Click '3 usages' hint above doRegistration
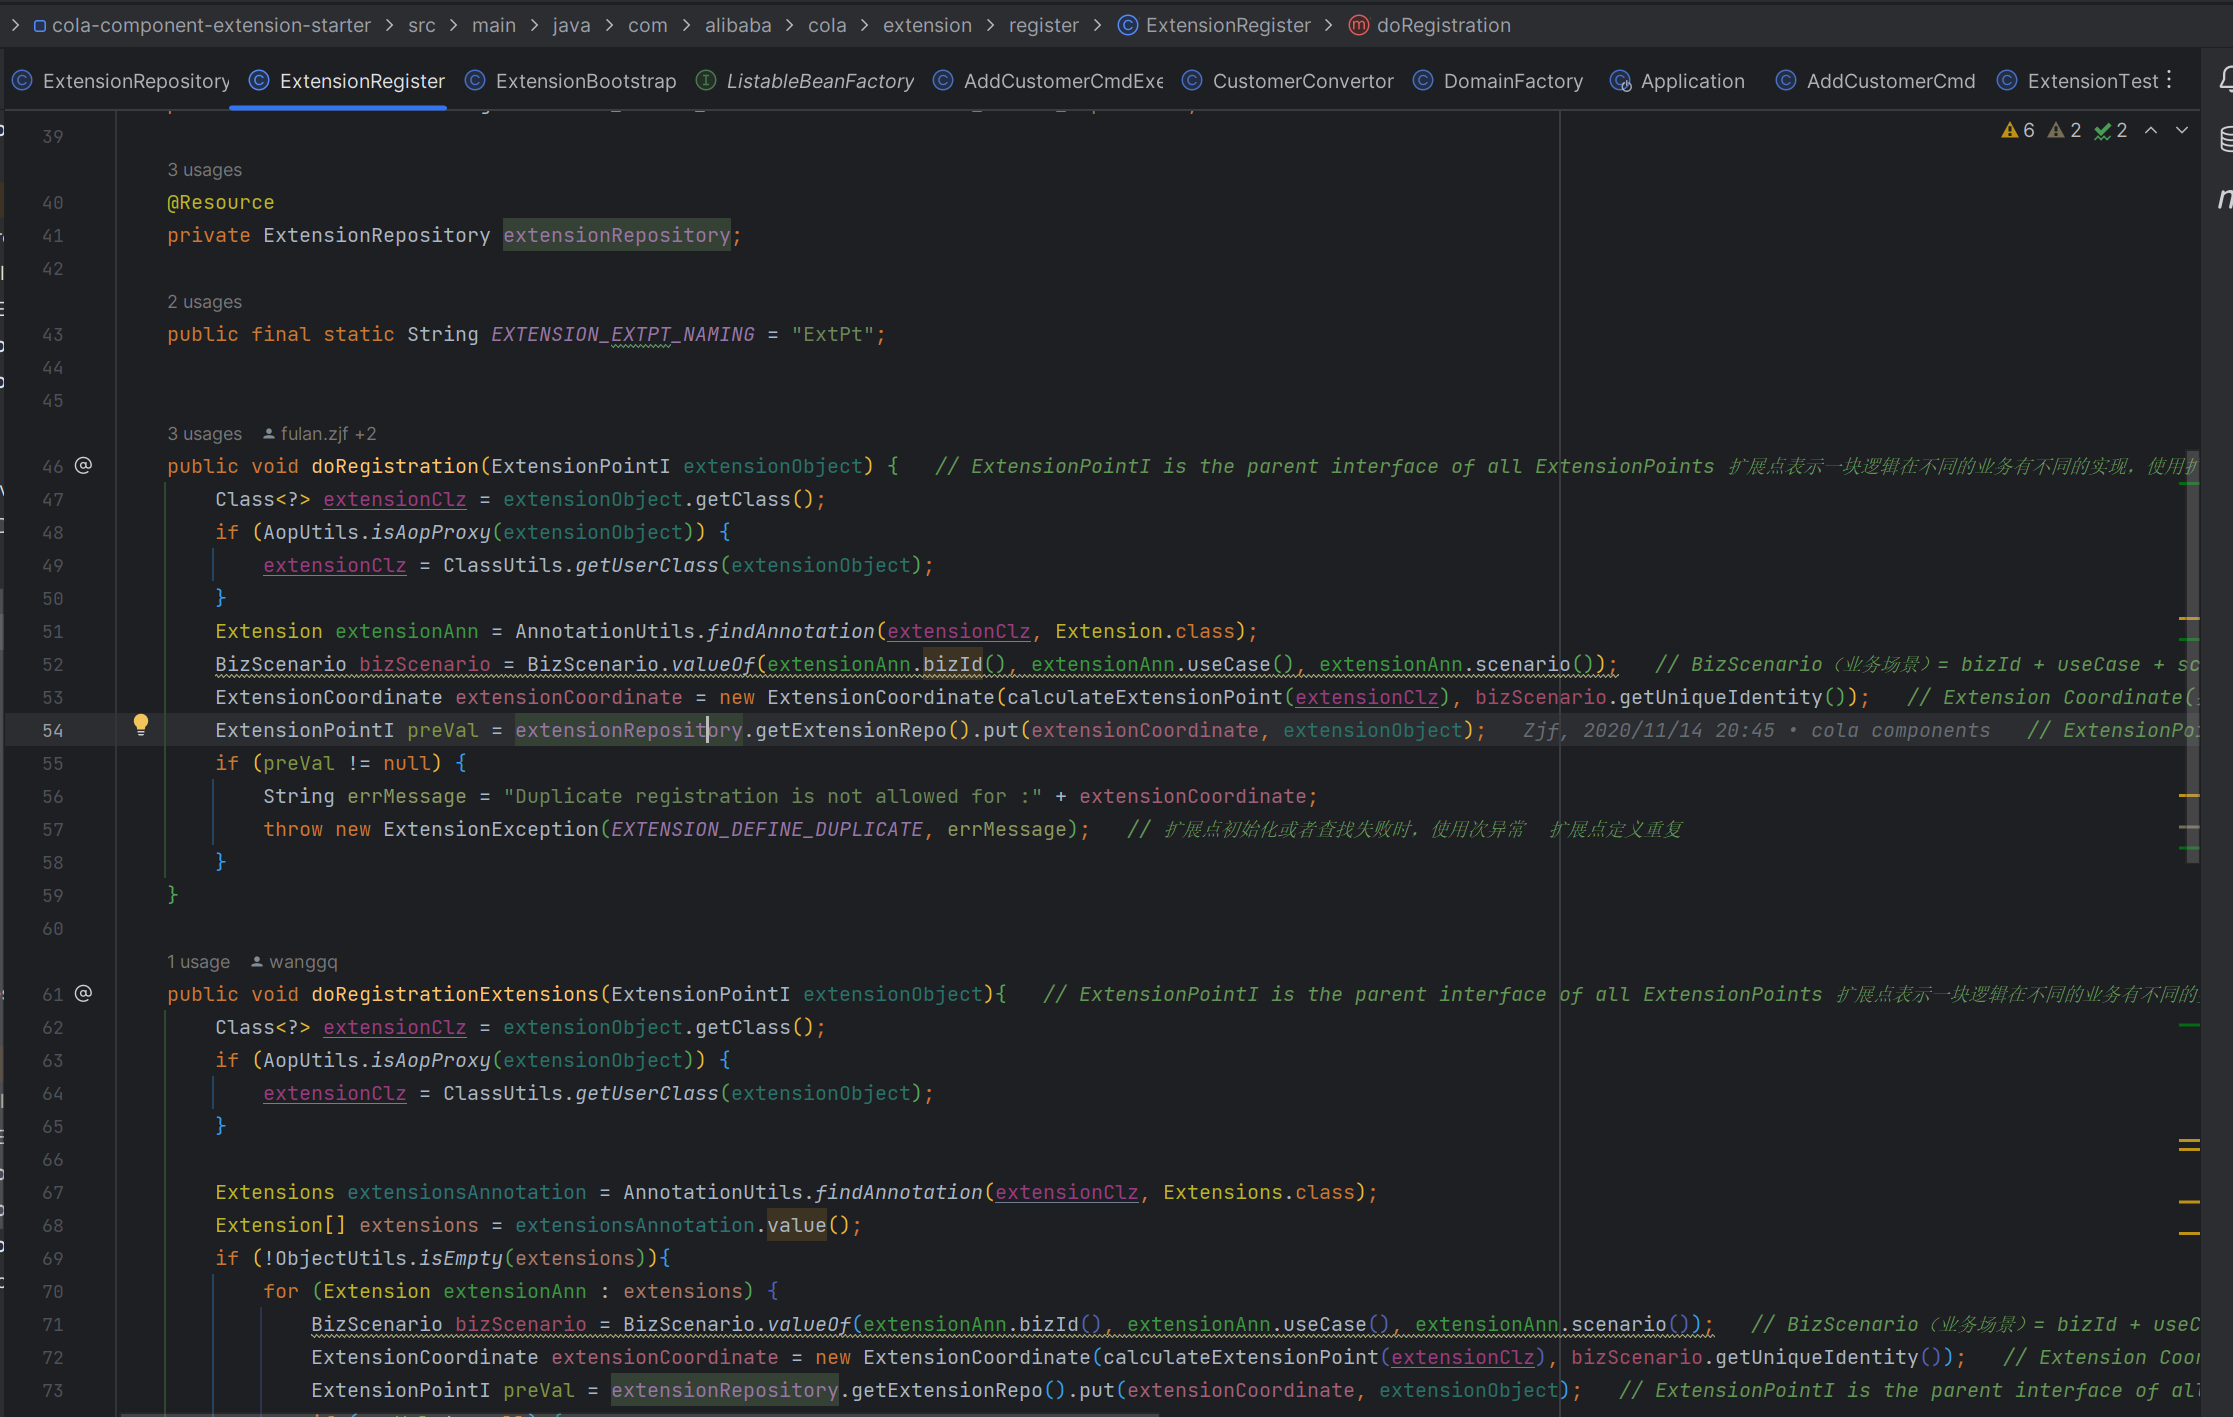 tap(204, 434)
